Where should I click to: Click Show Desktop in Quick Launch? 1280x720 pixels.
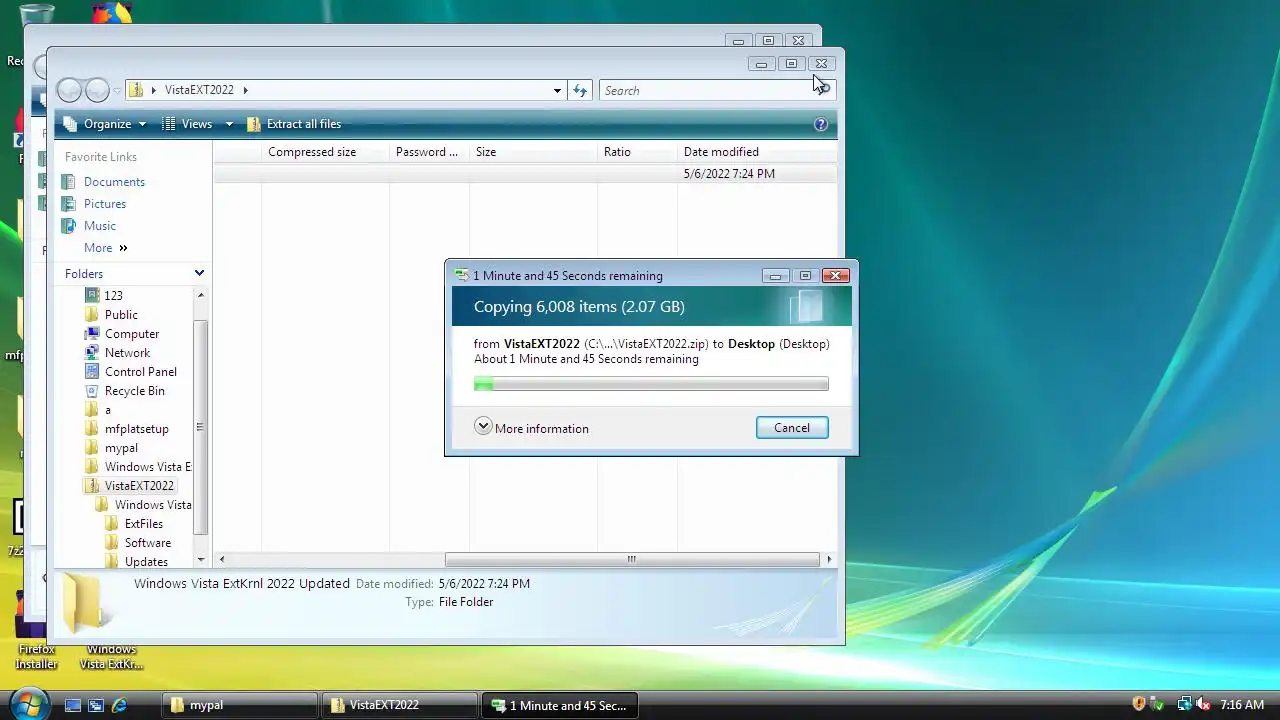click(73, 705)
